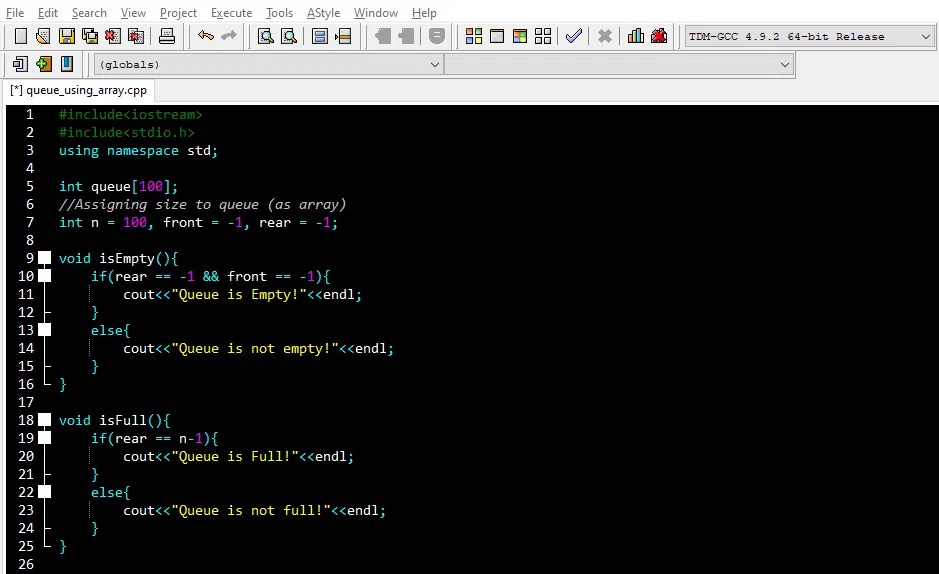Stop execution with the gray X icon
This screenshot has height=574, width=939.
(605, 37)
